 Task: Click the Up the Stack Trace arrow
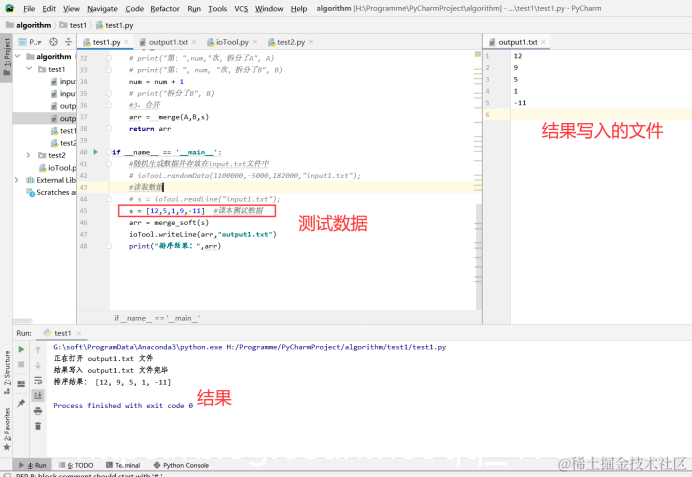pos(38,350)
